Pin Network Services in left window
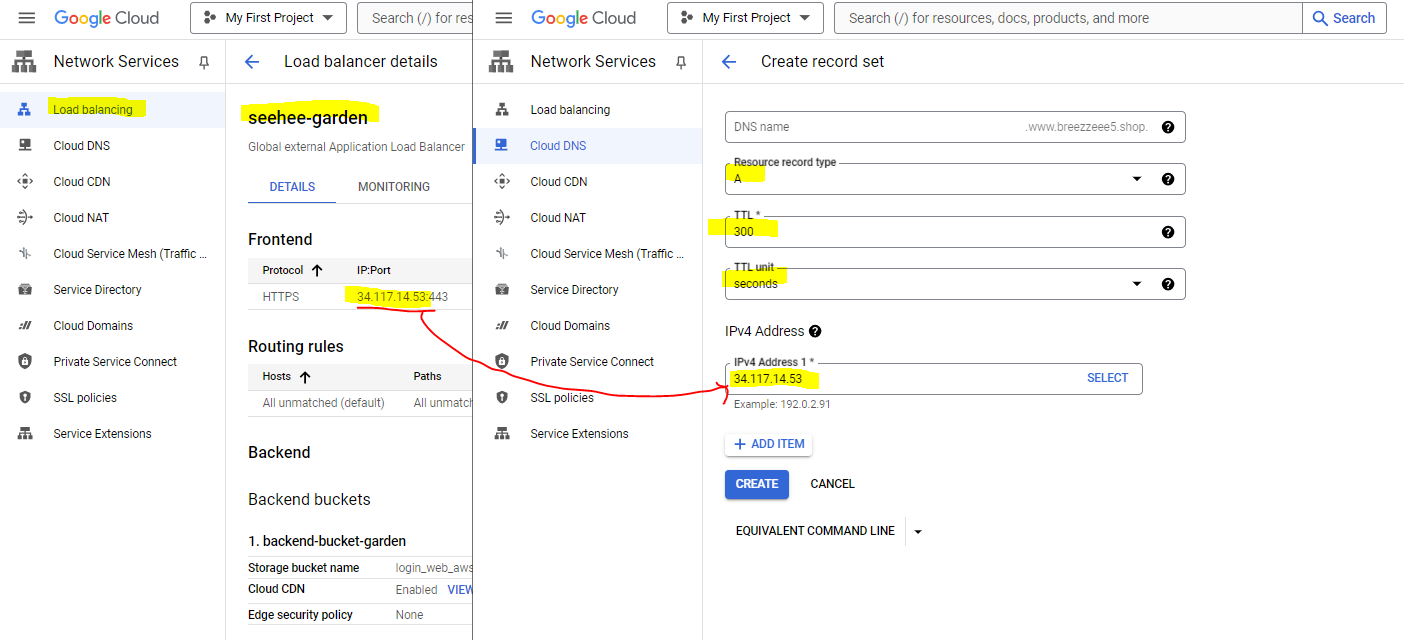Image resolution: width=1404 pixels, height=640 pixels. (204, 62)
